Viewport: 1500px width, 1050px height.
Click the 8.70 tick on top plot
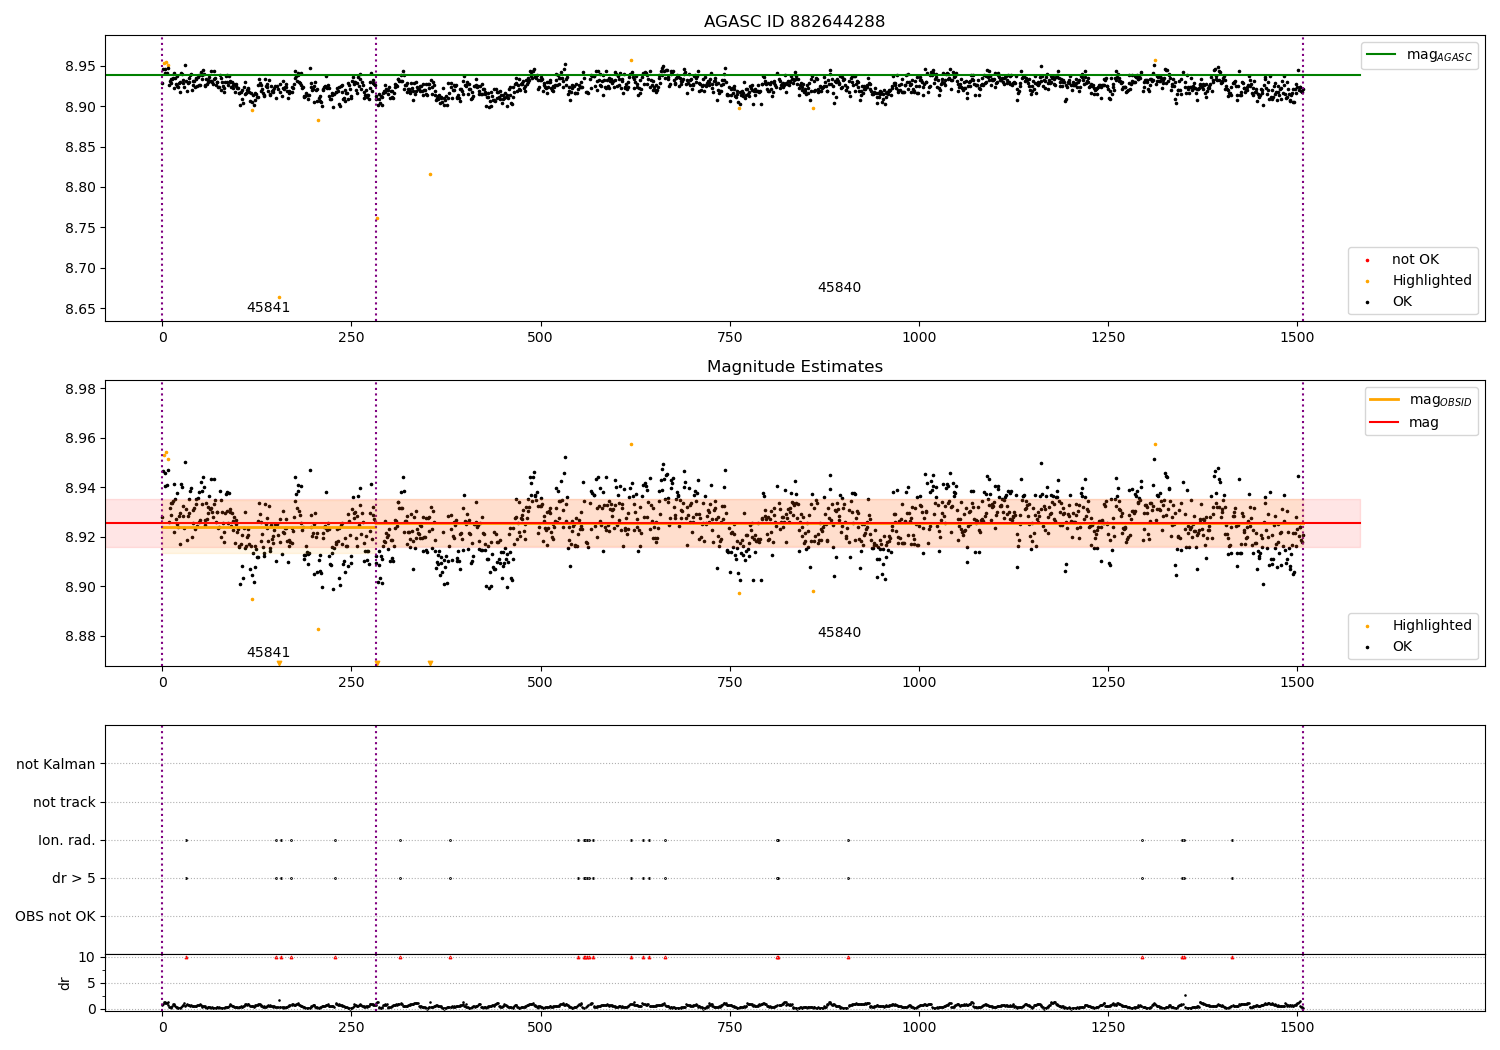click(81, 269)
